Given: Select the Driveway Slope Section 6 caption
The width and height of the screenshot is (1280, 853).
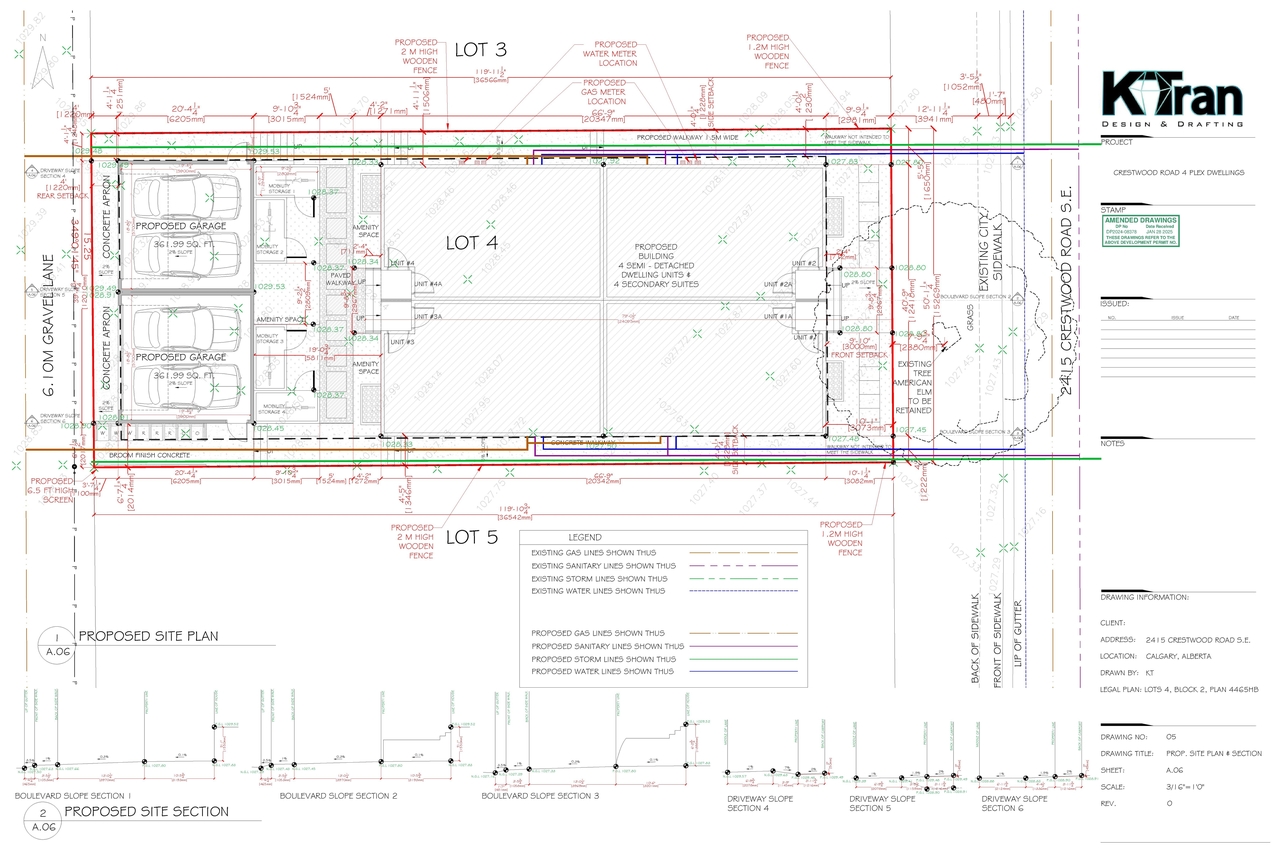Looking at the screenshot, I should coord(1015,803).
